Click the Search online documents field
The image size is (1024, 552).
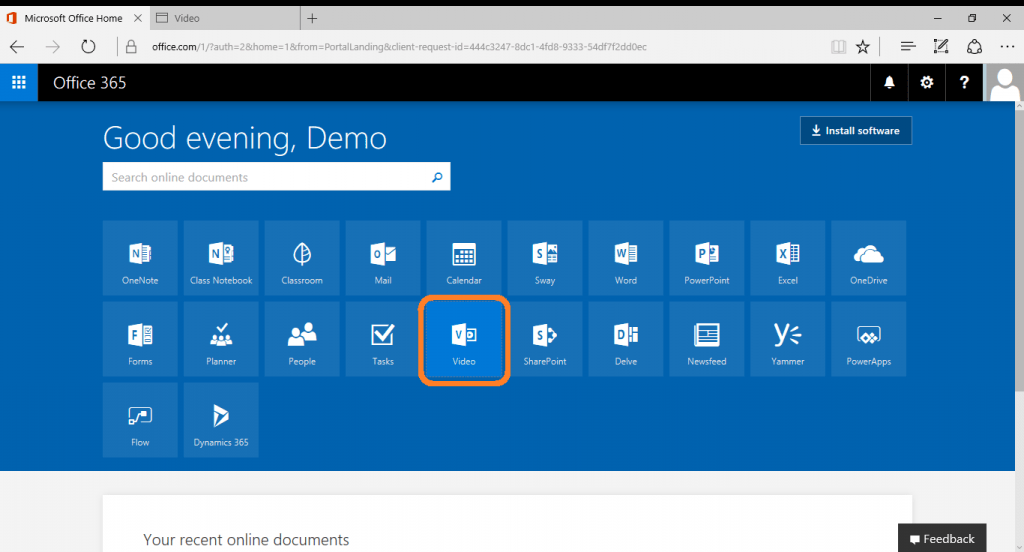[x=276, y=176]
